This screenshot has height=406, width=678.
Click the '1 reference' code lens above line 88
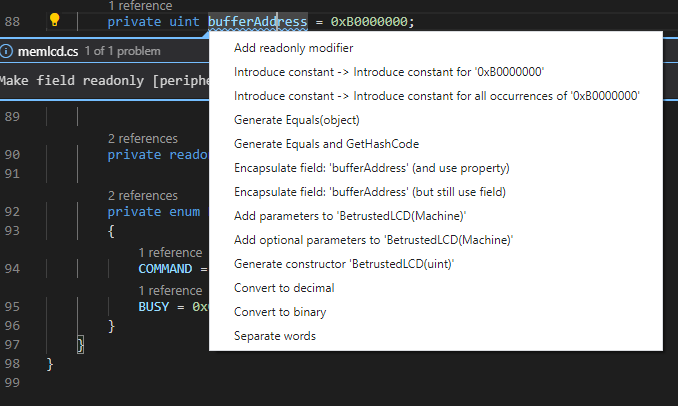[140, 6]
